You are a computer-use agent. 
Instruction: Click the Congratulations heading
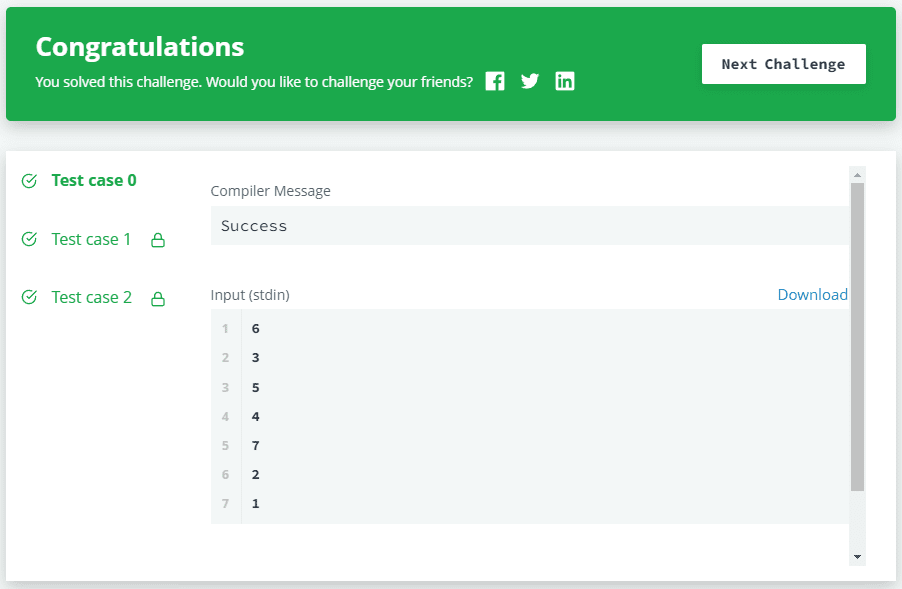pos(140,47)
